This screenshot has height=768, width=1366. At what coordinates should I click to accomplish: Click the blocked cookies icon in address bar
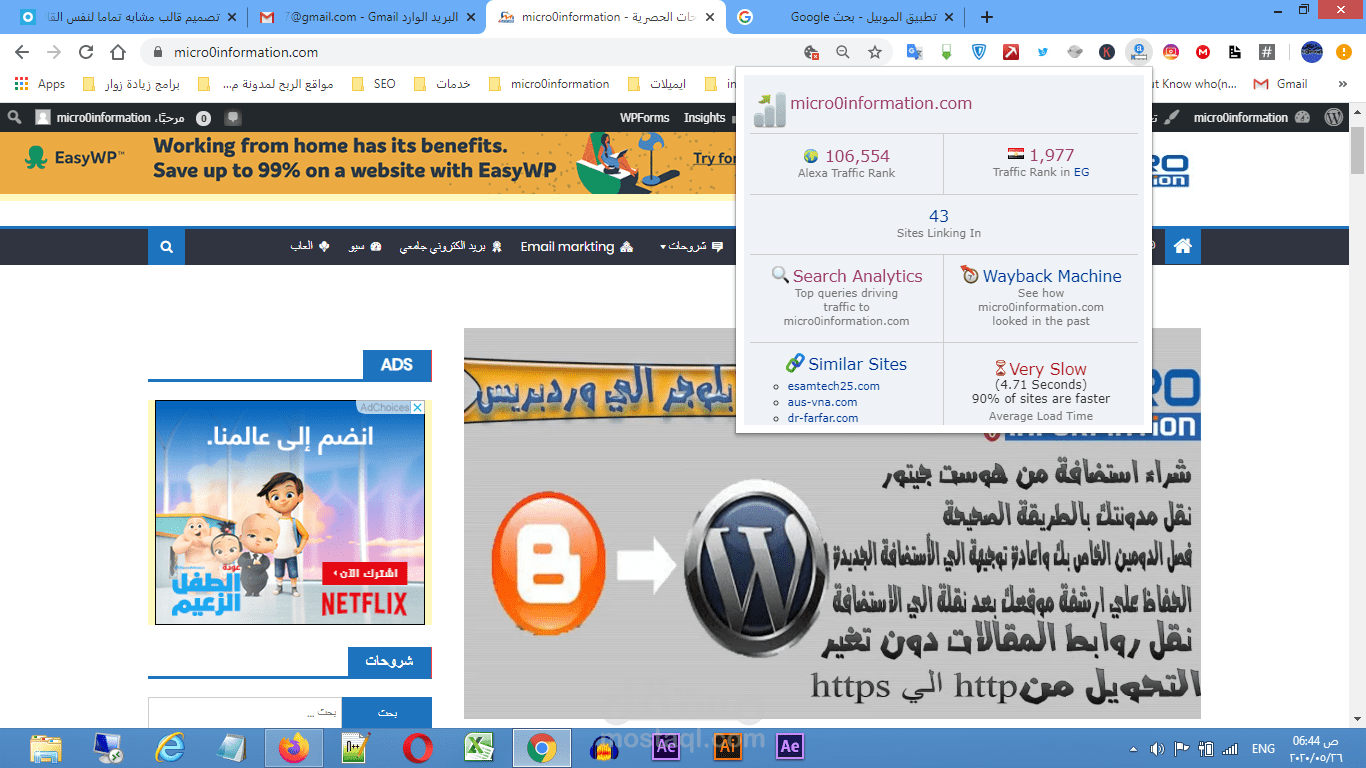pos(811,52)
